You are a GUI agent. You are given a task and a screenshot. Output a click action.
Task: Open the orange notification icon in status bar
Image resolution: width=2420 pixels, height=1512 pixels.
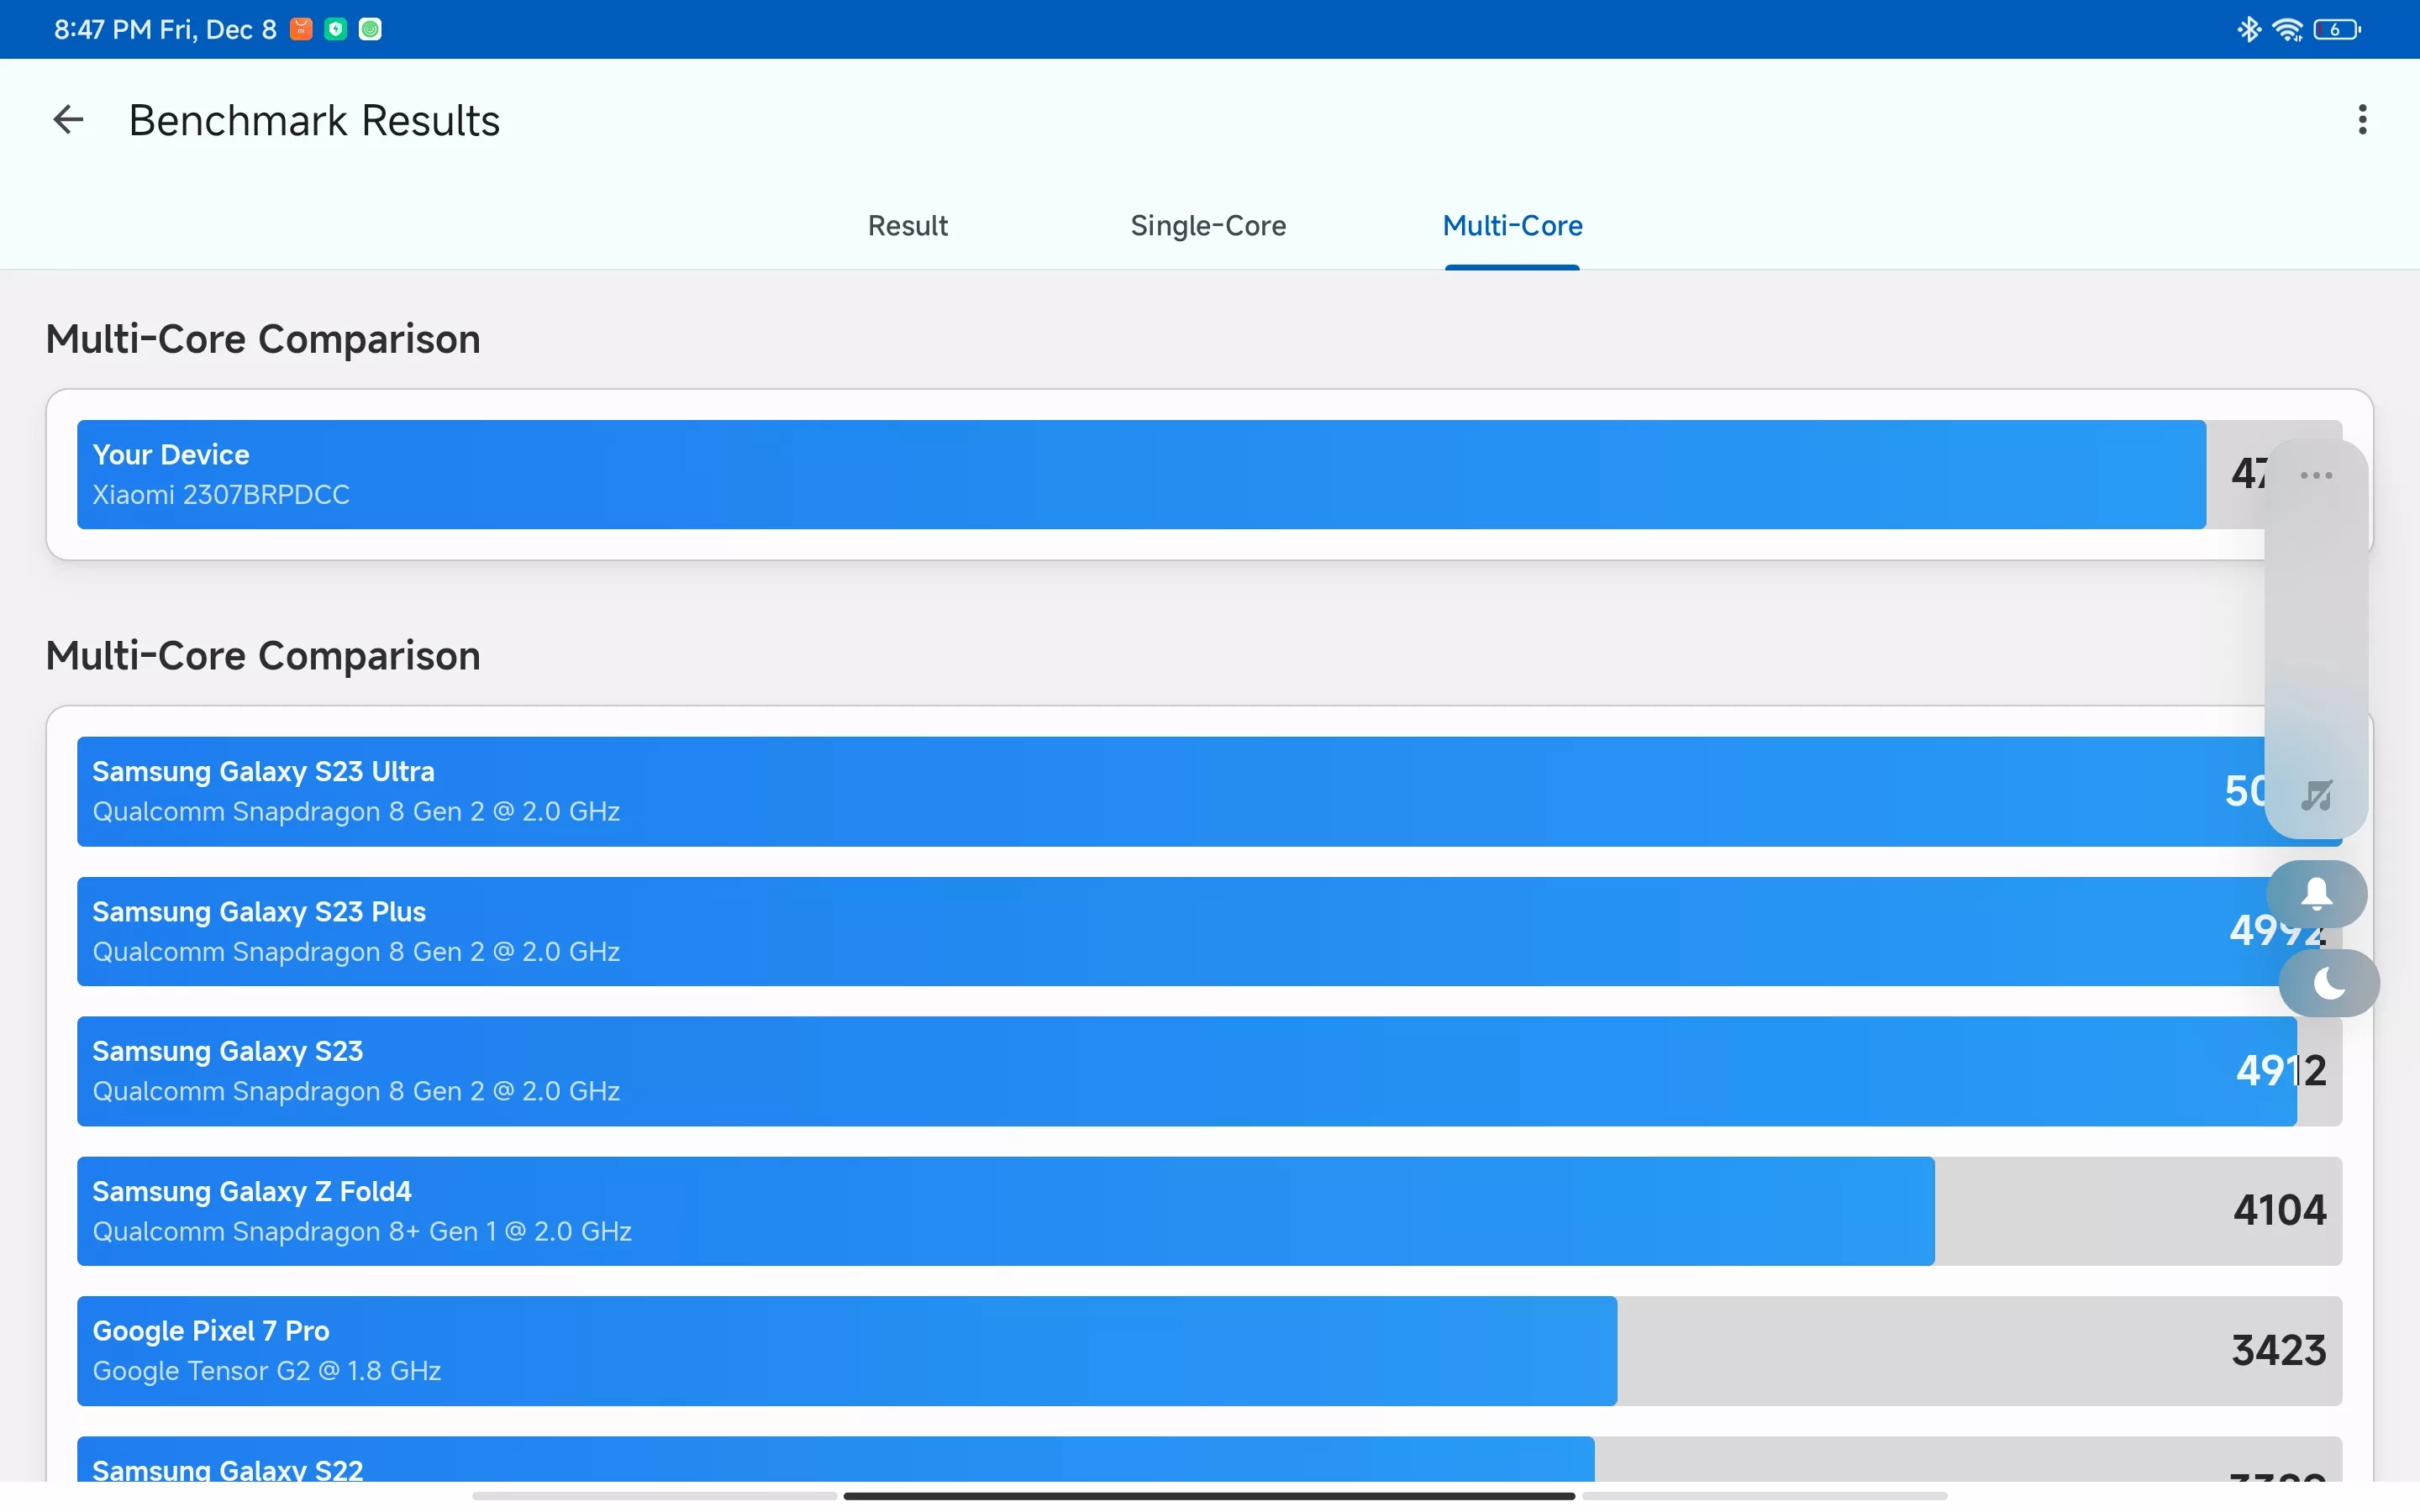[x=301, y=29]
